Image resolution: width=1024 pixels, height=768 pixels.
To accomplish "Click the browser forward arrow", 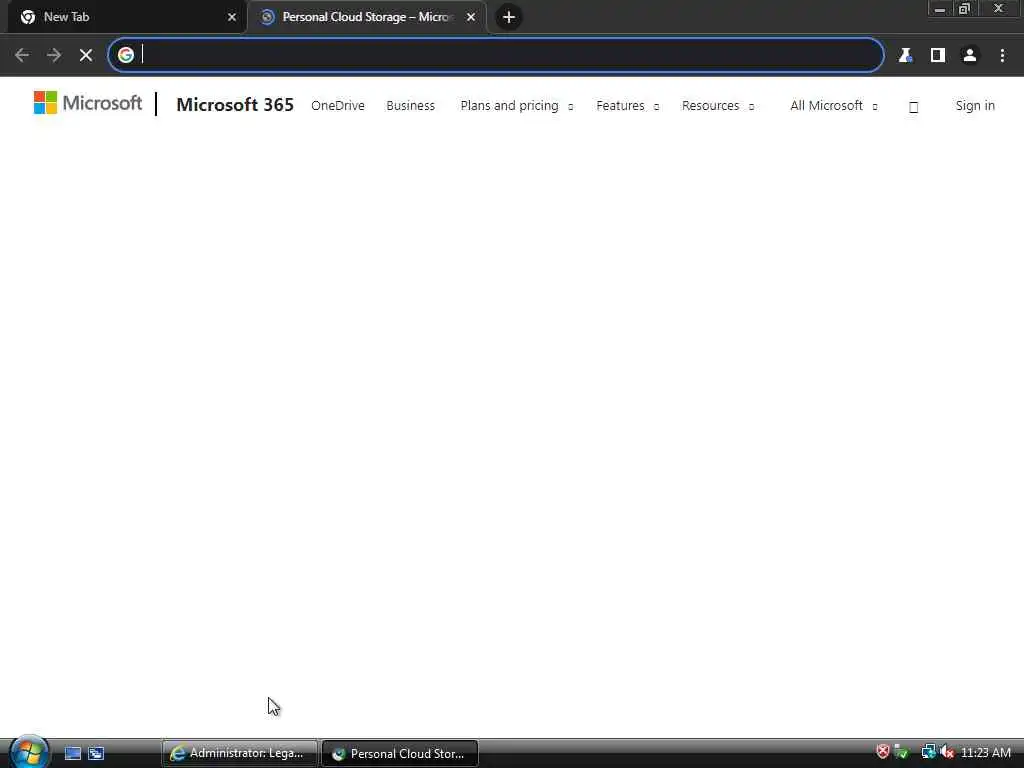I will (x=54, y=56).
